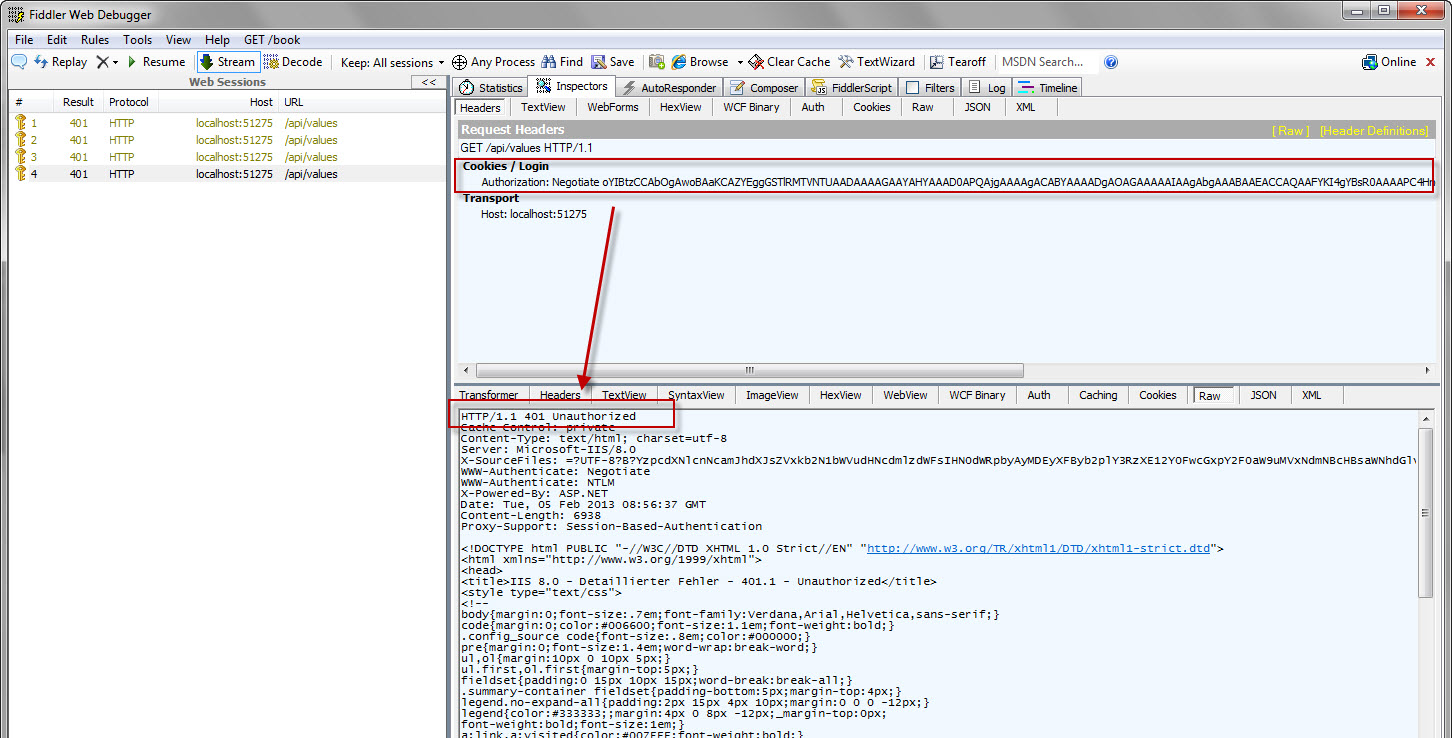This screenshot has width=1452, height=738.
Task: Toggle the Any Process target filter
Action: (493, 62)
